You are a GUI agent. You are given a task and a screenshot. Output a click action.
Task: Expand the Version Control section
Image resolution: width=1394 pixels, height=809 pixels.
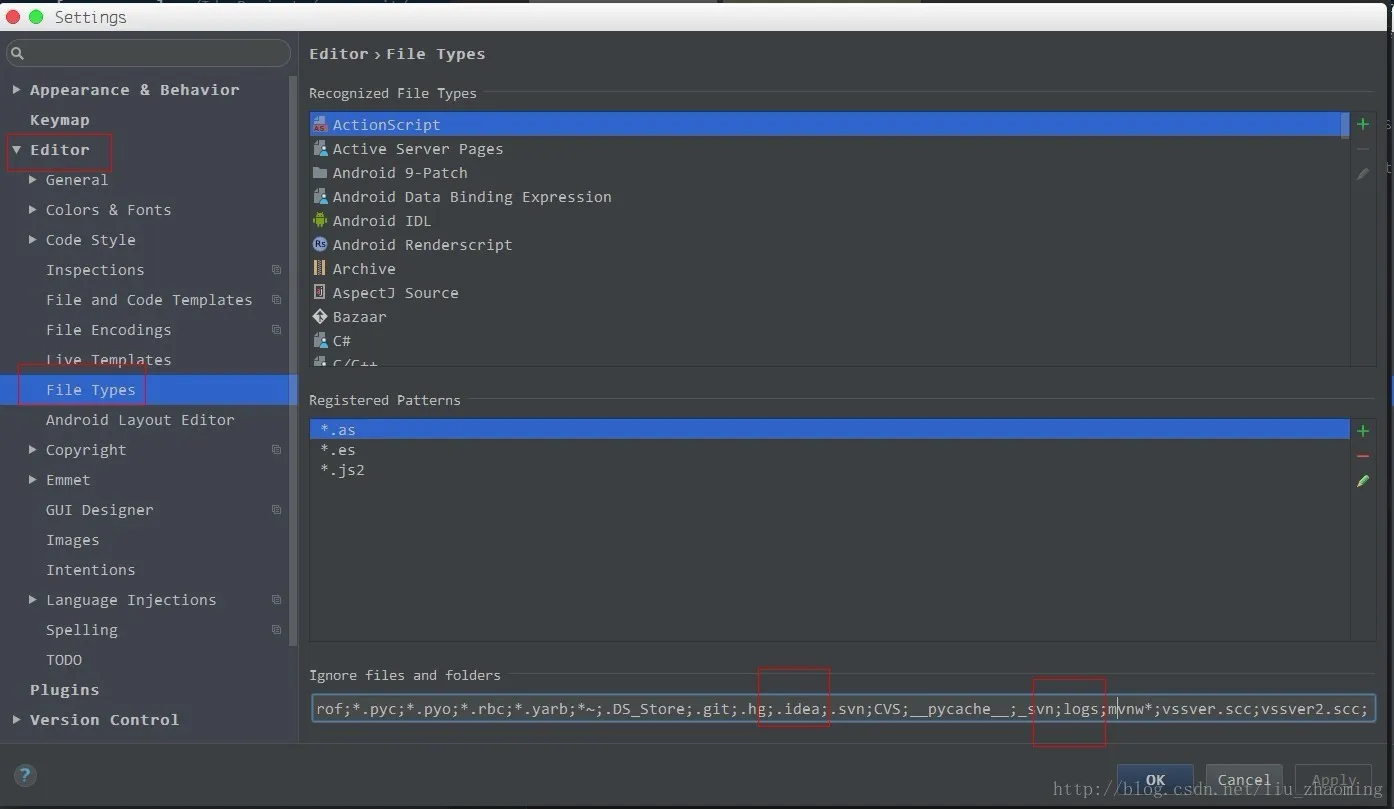tap(16, 720)
